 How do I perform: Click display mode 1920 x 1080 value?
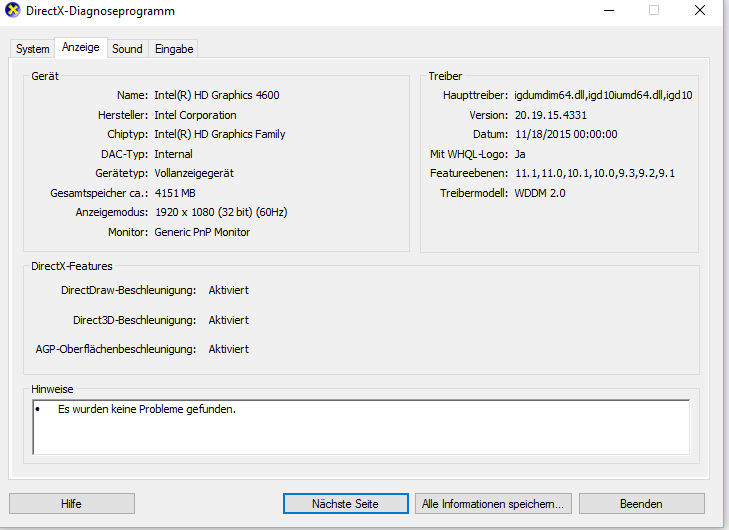(x=221, y=212)
